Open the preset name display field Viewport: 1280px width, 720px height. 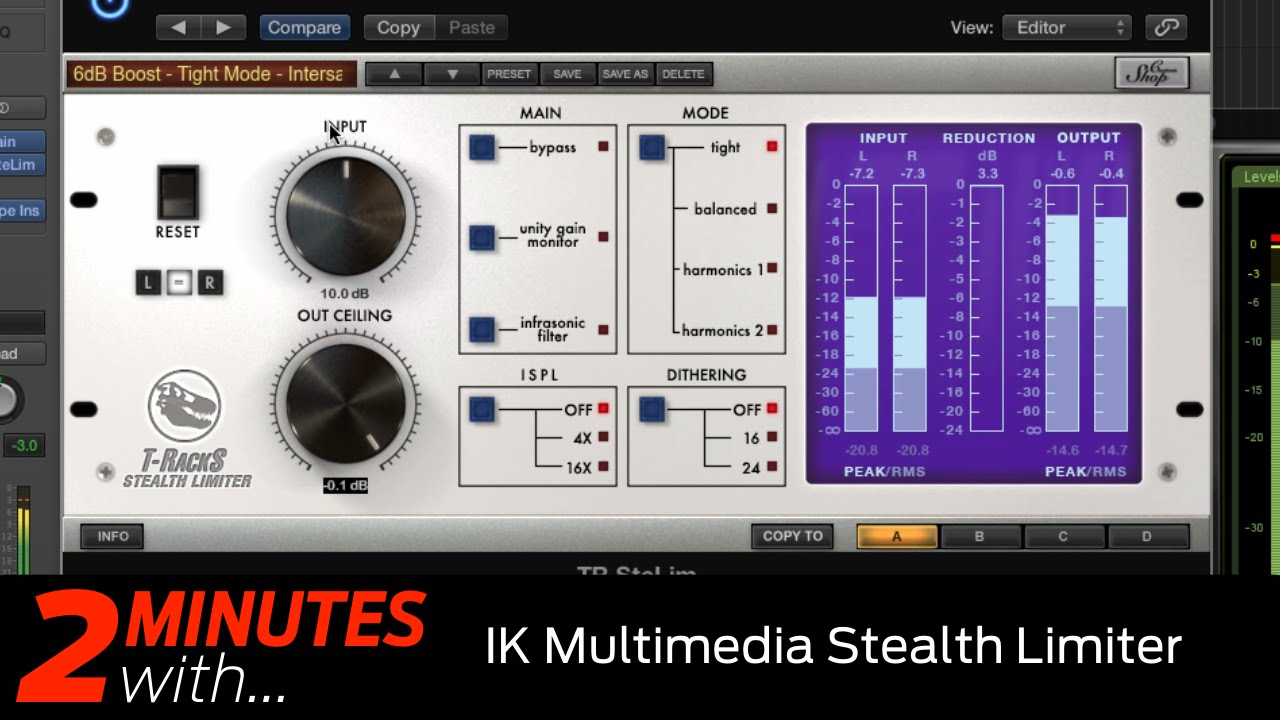click(x=212, y=74)
